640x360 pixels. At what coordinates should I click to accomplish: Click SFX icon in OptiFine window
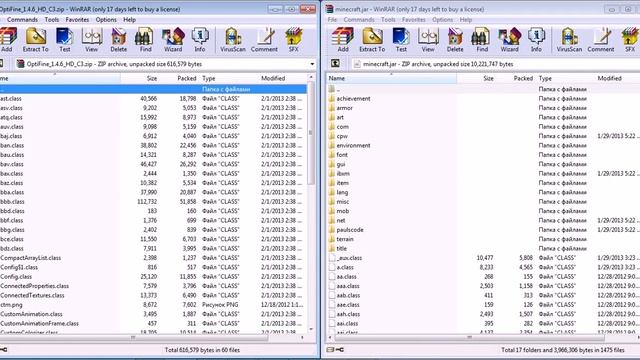(x=293, y=40)
